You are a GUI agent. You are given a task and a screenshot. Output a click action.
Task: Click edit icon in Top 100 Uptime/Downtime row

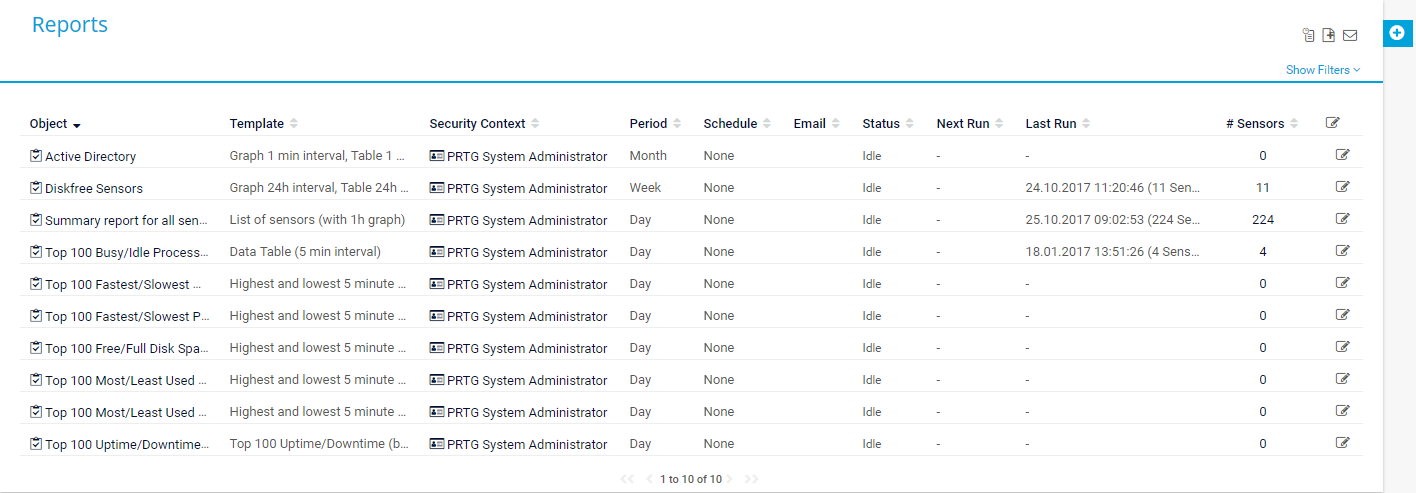[x=1343, y=443]
